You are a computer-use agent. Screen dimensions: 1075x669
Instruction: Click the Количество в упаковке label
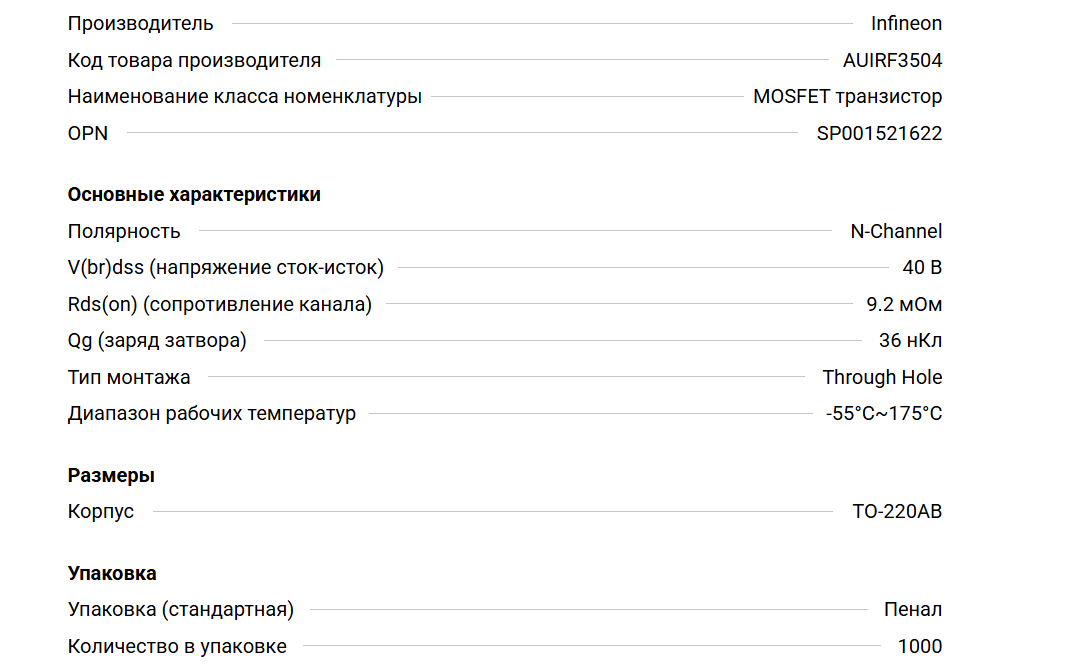point(177,646)
